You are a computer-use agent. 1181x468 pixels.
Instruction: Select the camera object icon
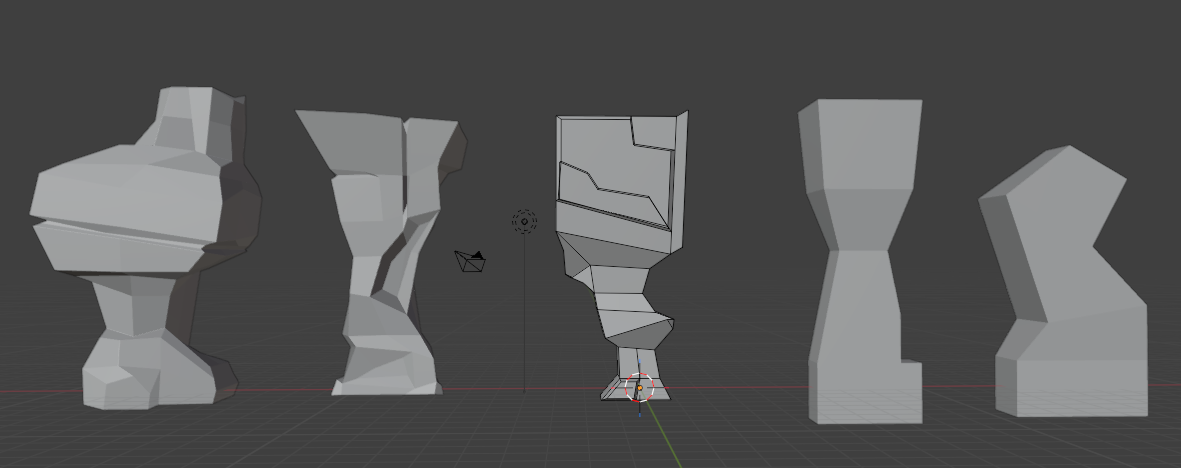[x=470, y=261]
